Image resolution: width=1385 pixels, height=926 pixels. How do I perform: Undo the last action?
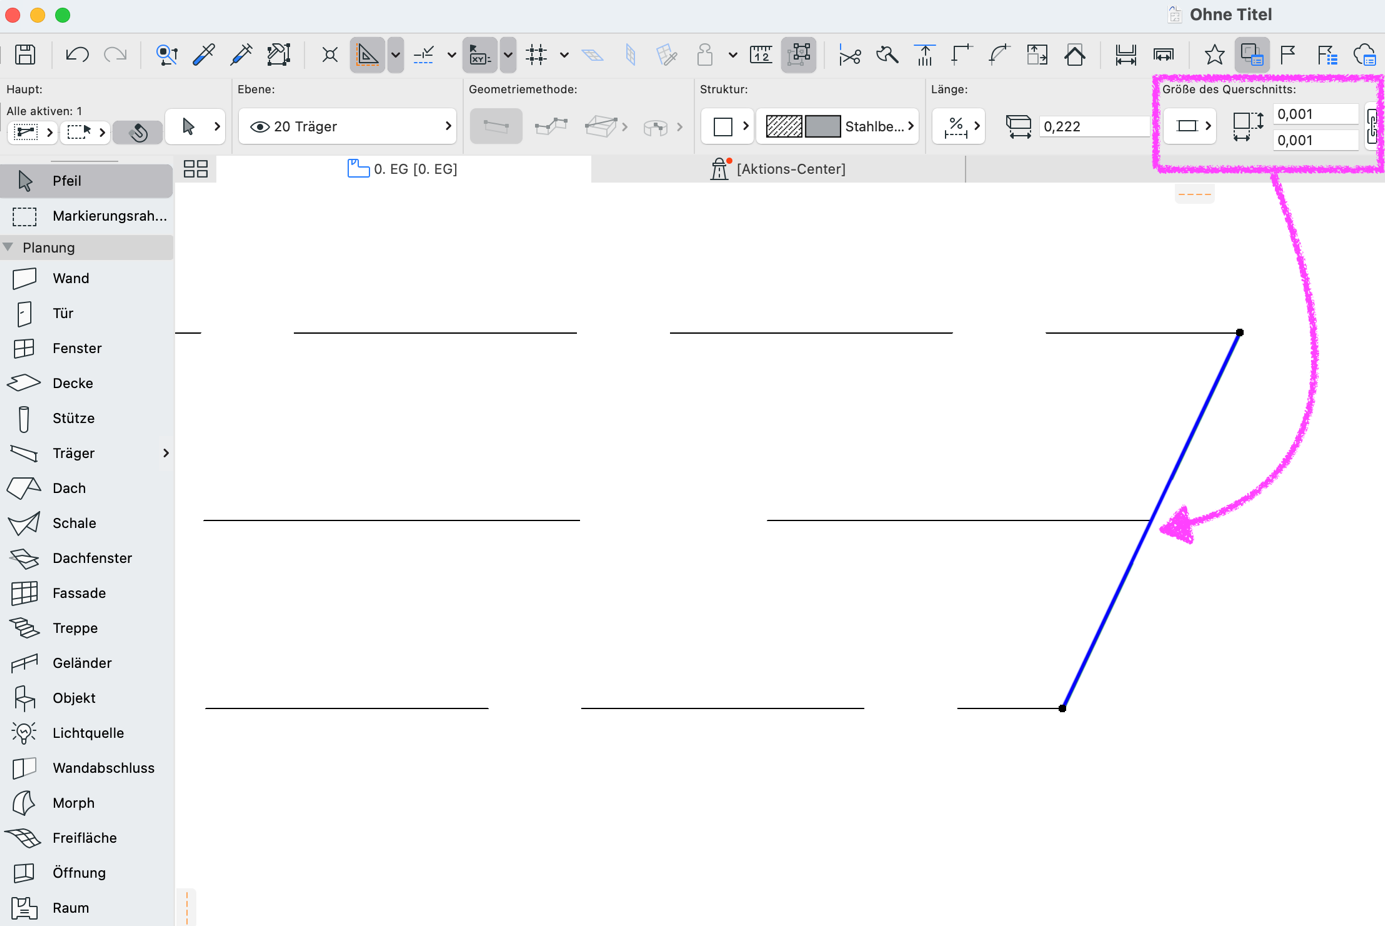click(x=77, y=54)
